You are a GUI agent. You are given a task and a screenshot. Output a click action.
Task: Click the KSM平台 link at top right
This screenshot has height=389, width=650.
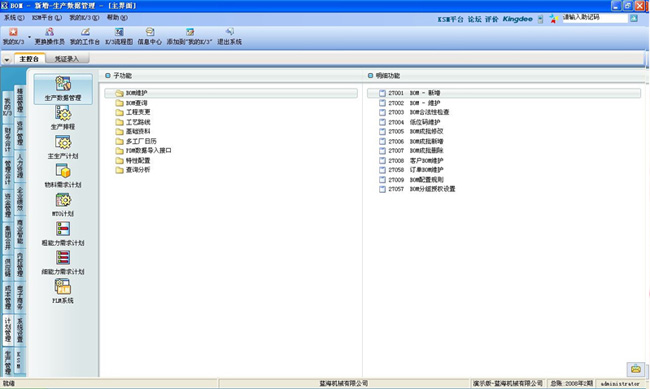(x=451, y=19)
